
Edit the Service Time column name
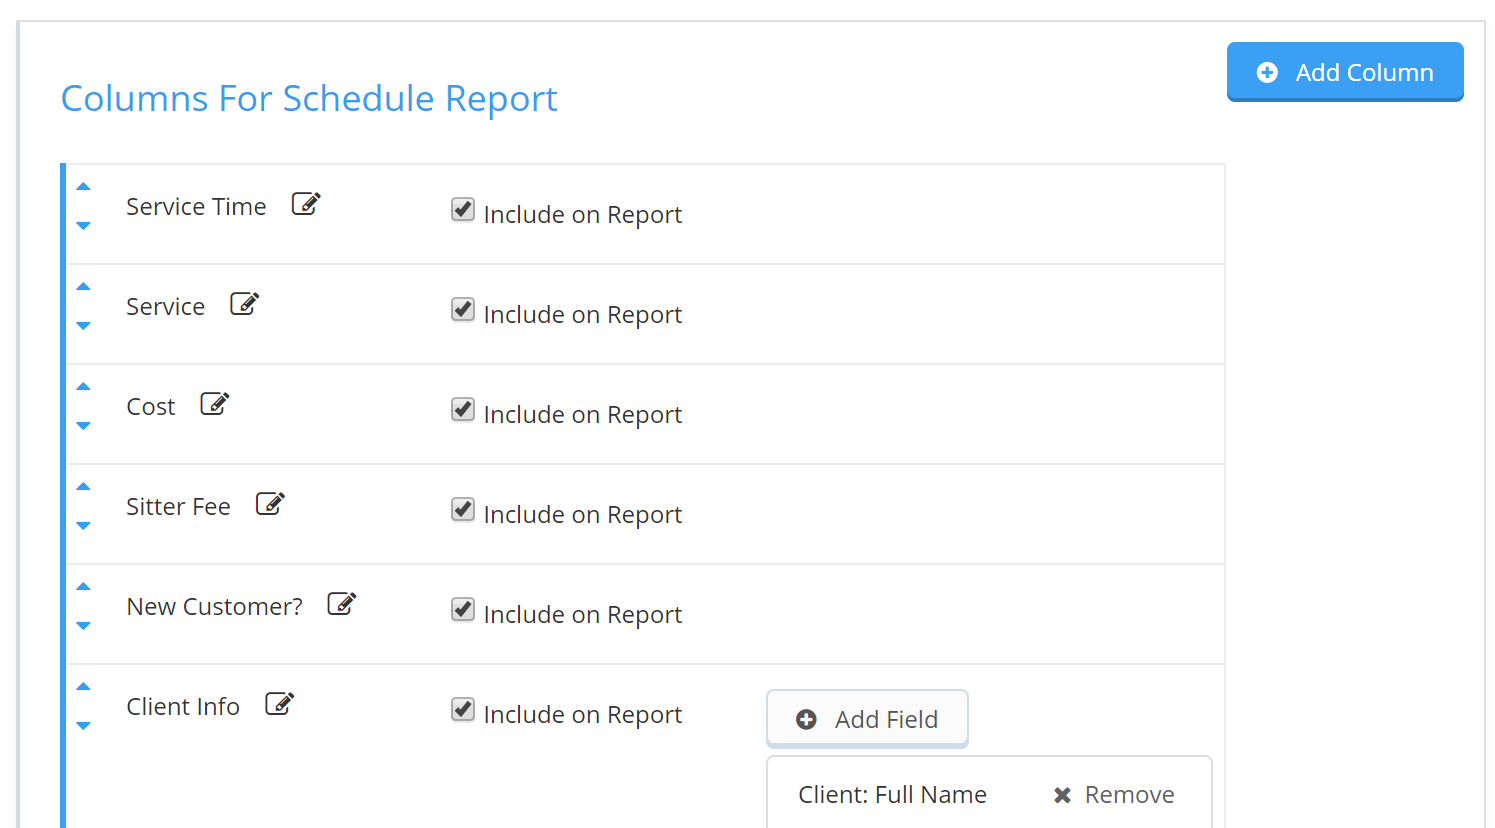click(306, 204)
